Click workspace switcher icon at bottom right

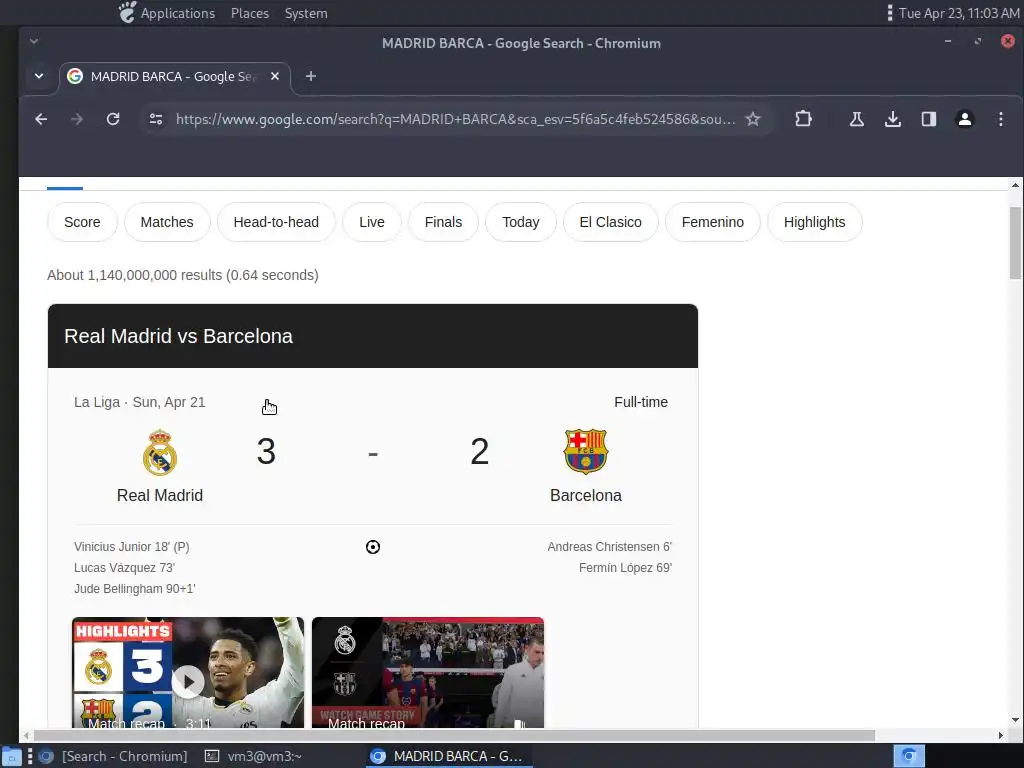pos(909,756)
